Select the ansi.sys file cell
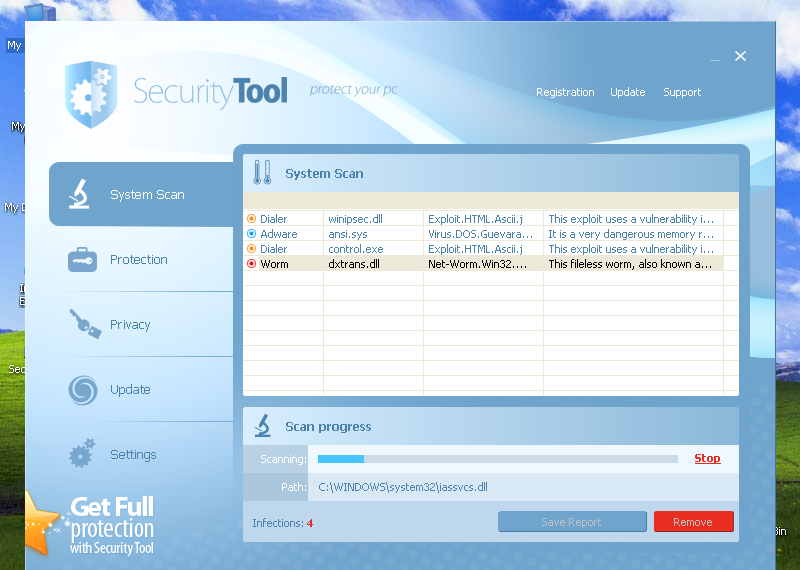This screenshot has width=800, height=570. pyautogui.click(x=373, y=234)
